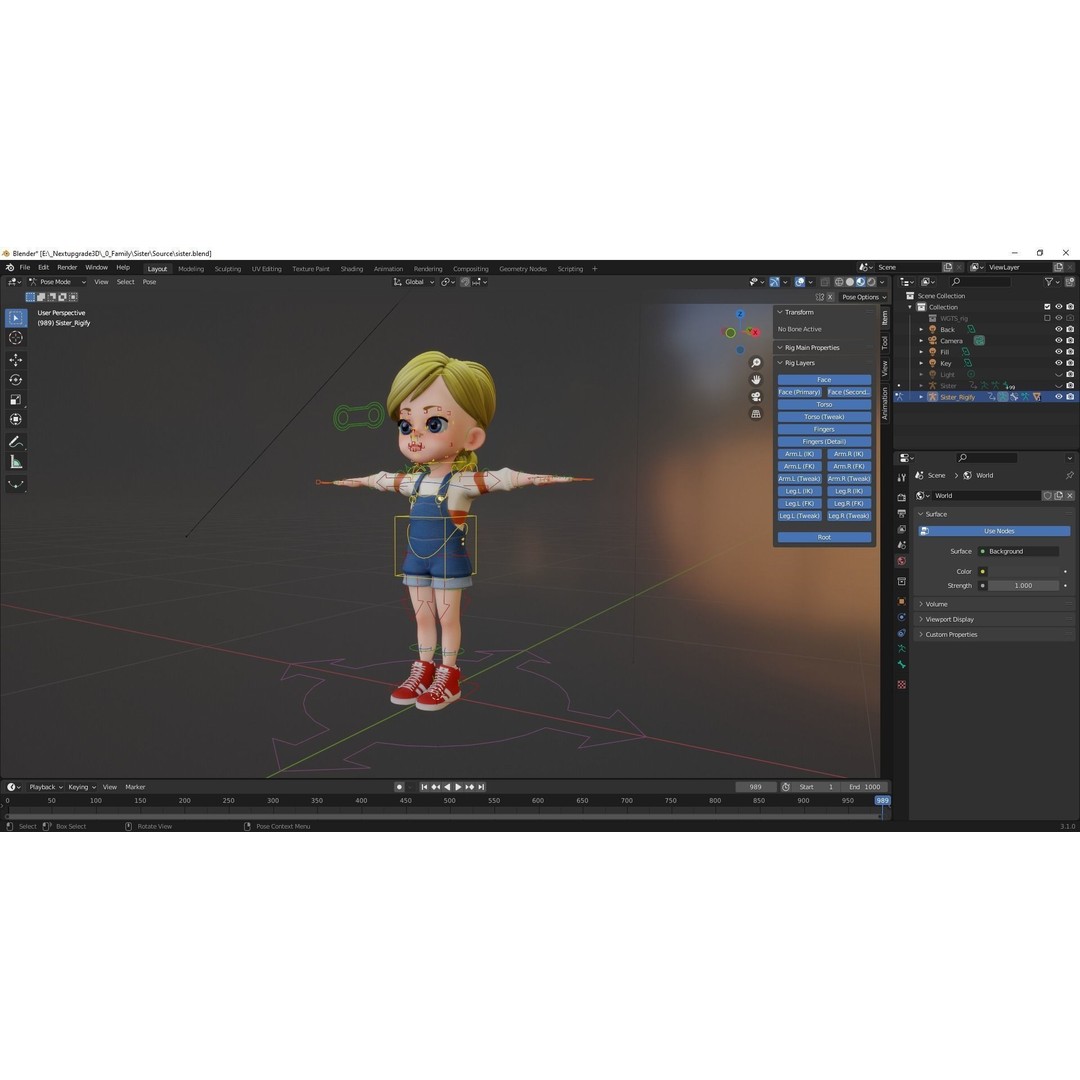Select the Measure tool

coord(16,461)
